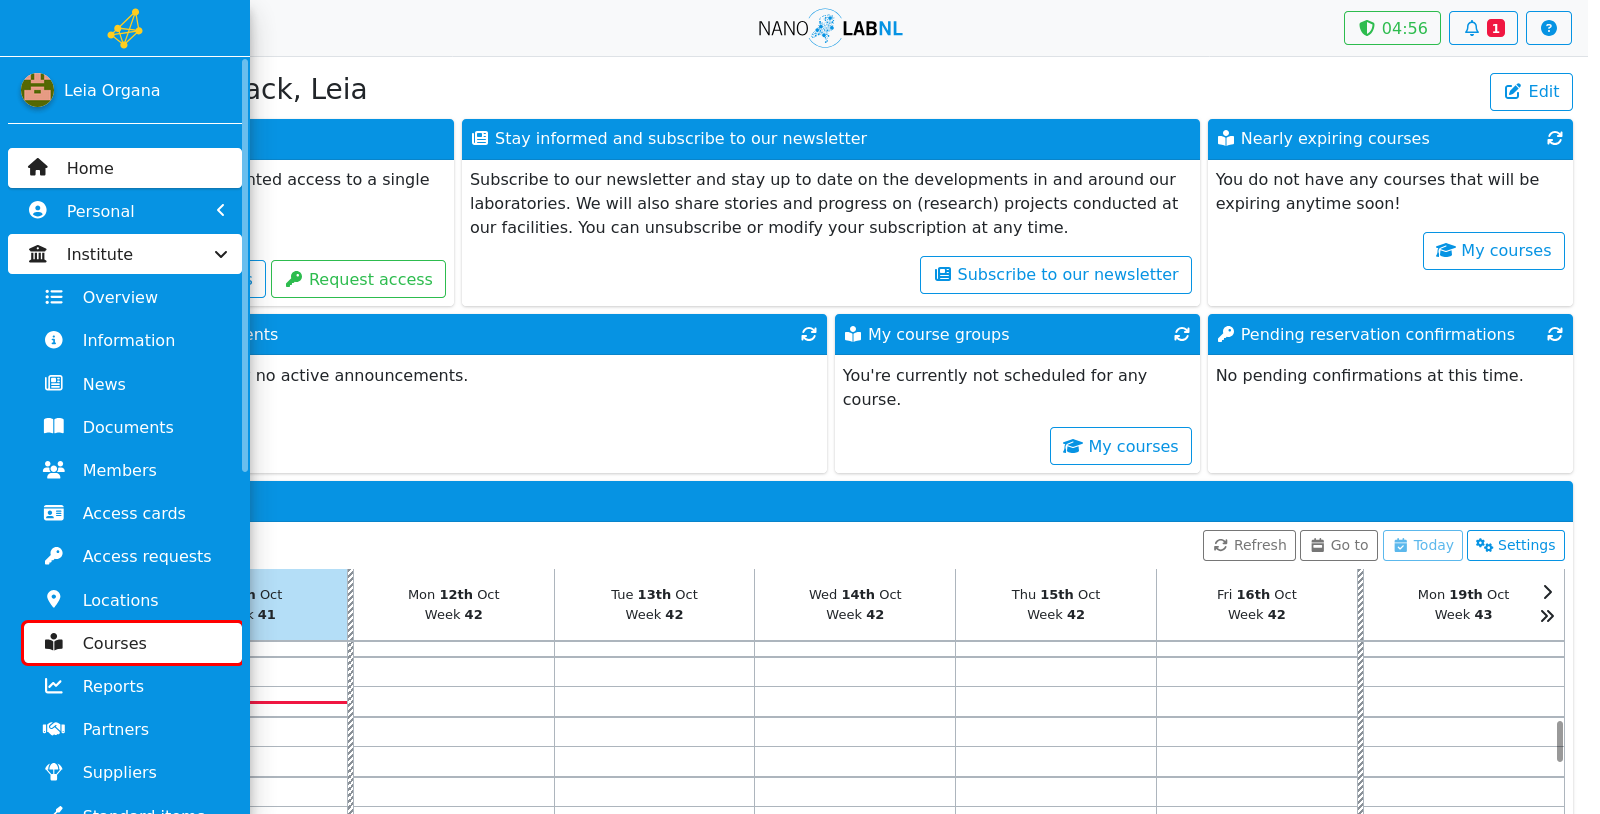Collapse the Institute menu section

[125, 254]
